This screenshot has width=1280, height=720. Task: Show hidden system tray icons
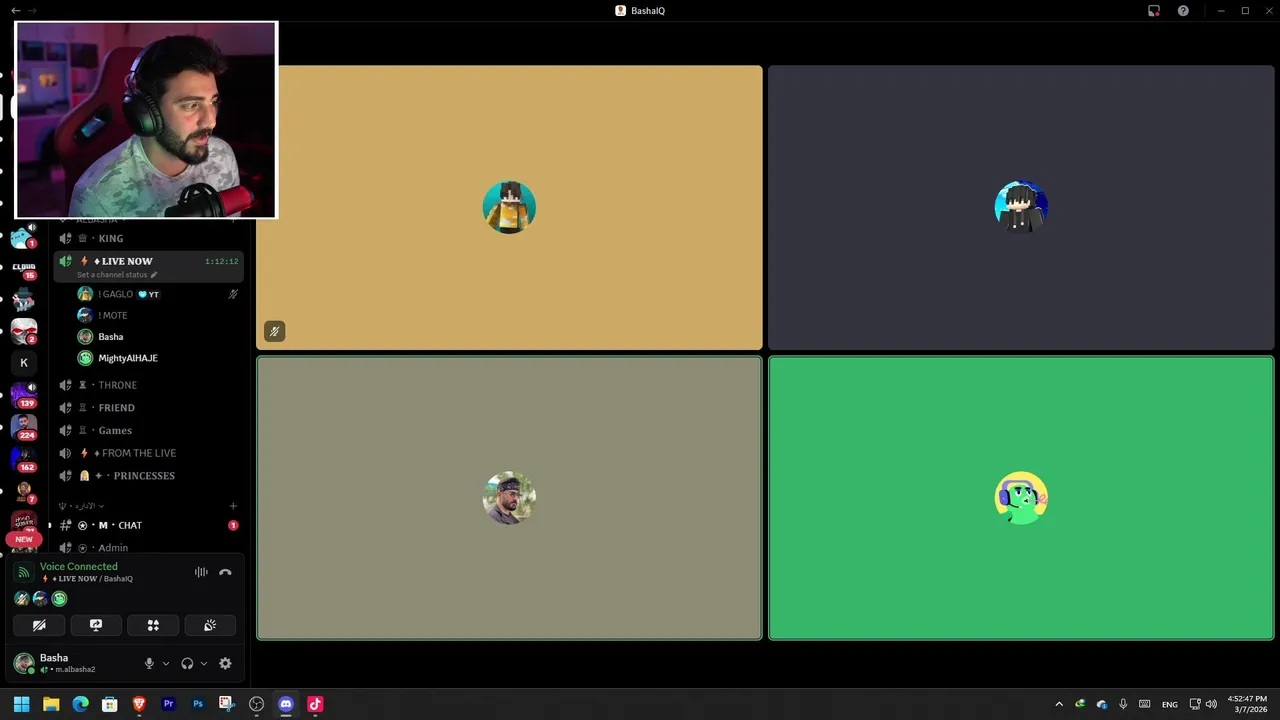click(x=1059, y=704)
